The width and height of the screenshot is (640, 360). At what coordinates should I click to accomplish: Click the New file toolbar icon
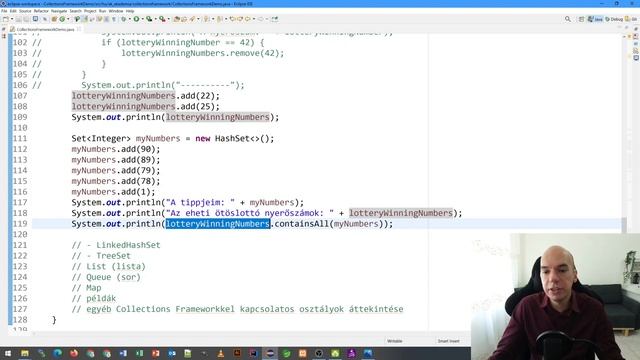click(x=5, y=19)
